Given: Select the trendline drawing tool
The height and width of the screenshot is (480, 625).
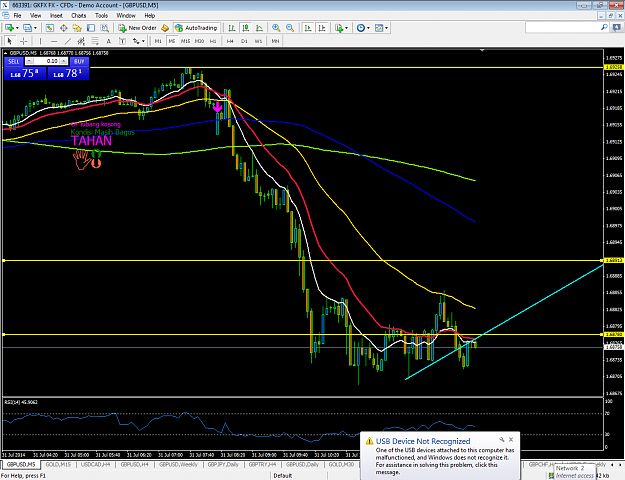Looking at the screenshot, I should 68,41.
